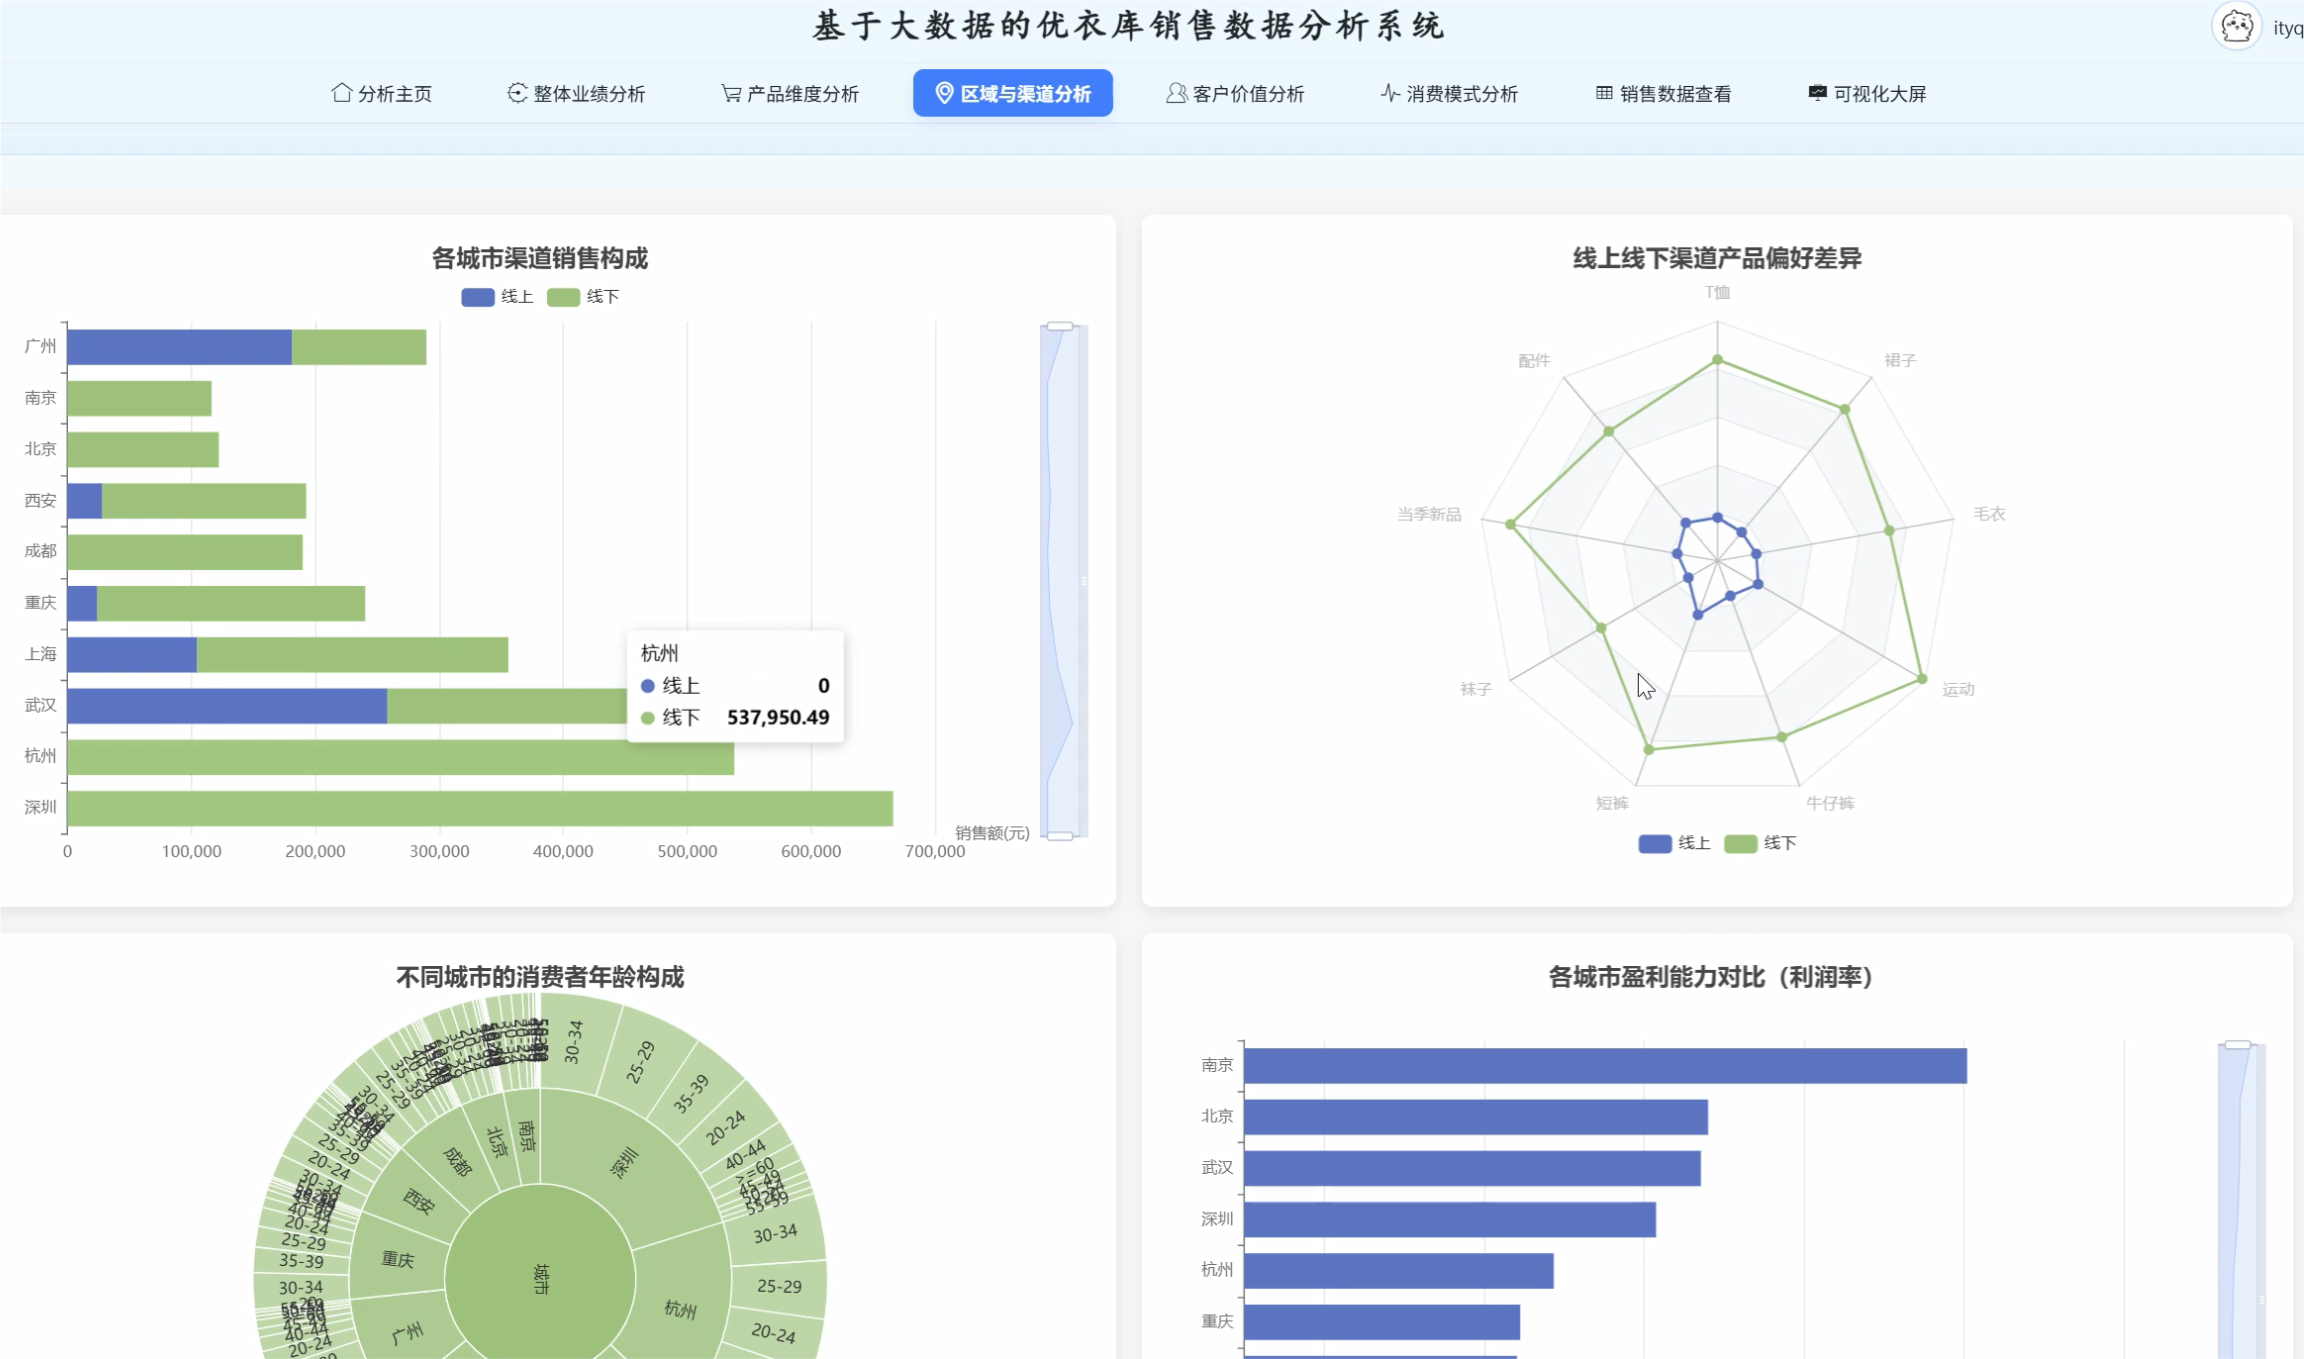Click the 不同城市的消费者年龄构成 title

pyautogui.click(x=540, y=977)
